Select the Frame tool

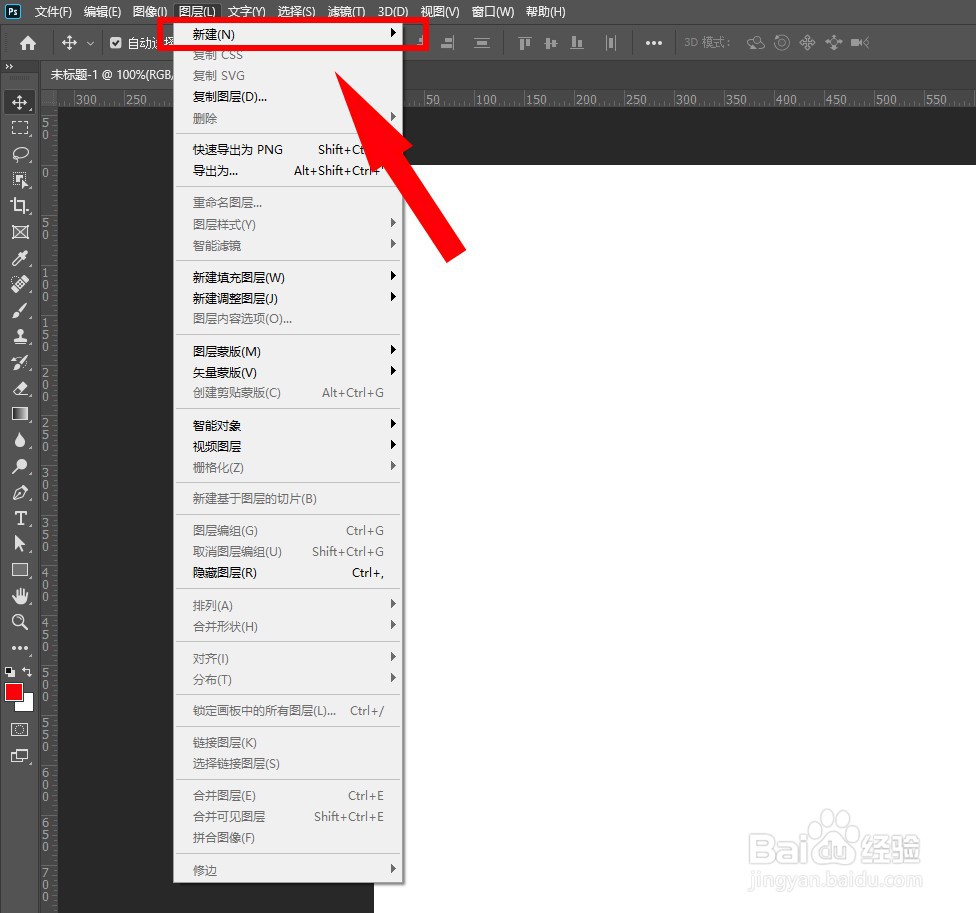click(20, 232)
